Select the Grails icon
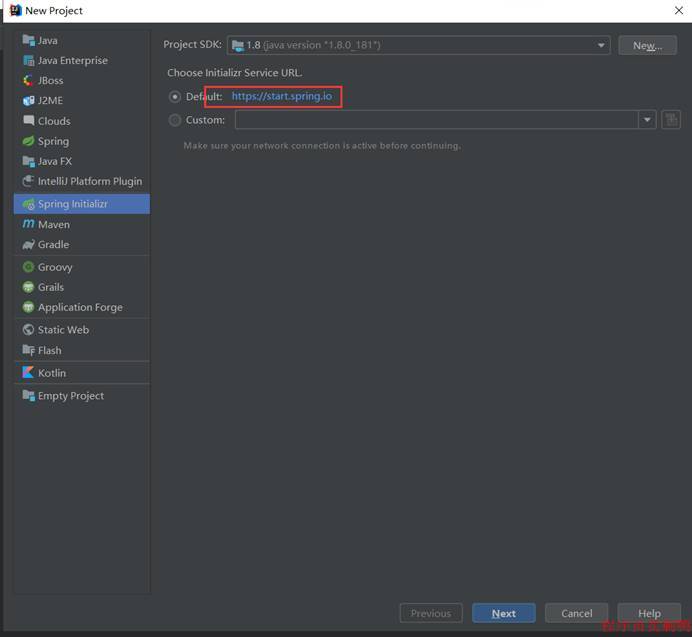 [29, 287]
